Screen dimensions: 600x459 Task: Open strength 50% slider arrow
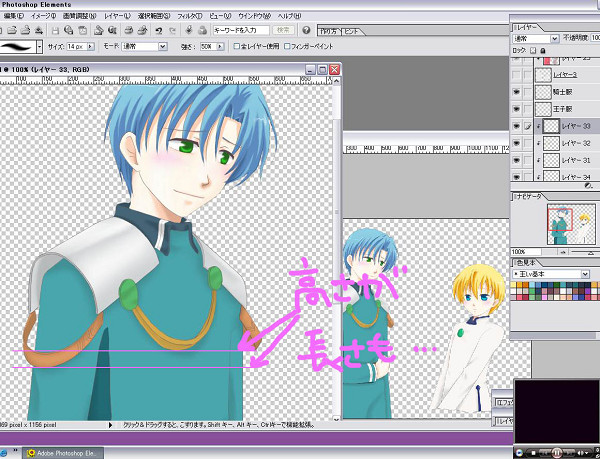coord(220,46)
